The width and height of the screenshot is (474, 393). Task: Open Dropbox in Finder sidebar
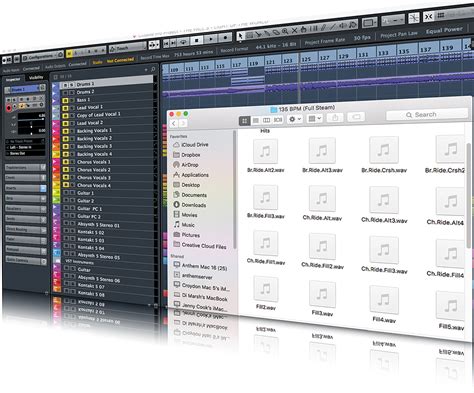tap(187, 155)
